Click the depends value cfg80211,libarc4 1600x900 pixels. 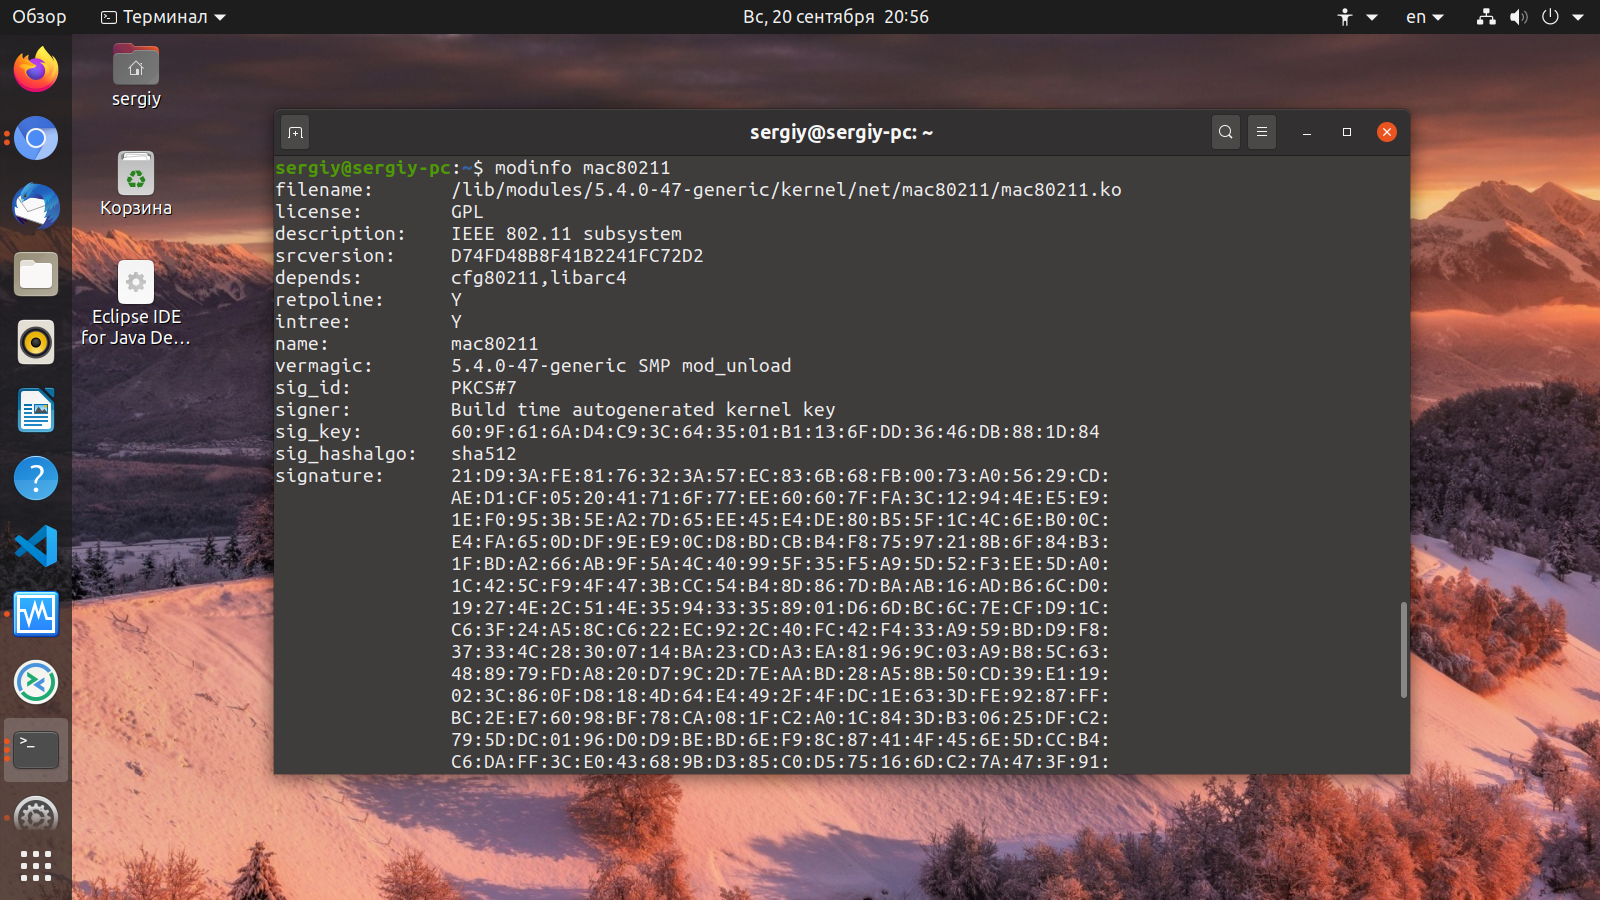click(538, 278)
